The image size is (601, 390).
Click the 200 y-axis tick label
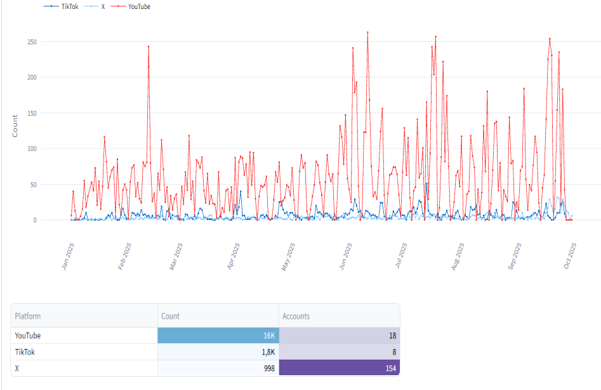click(x=32, y=77)
